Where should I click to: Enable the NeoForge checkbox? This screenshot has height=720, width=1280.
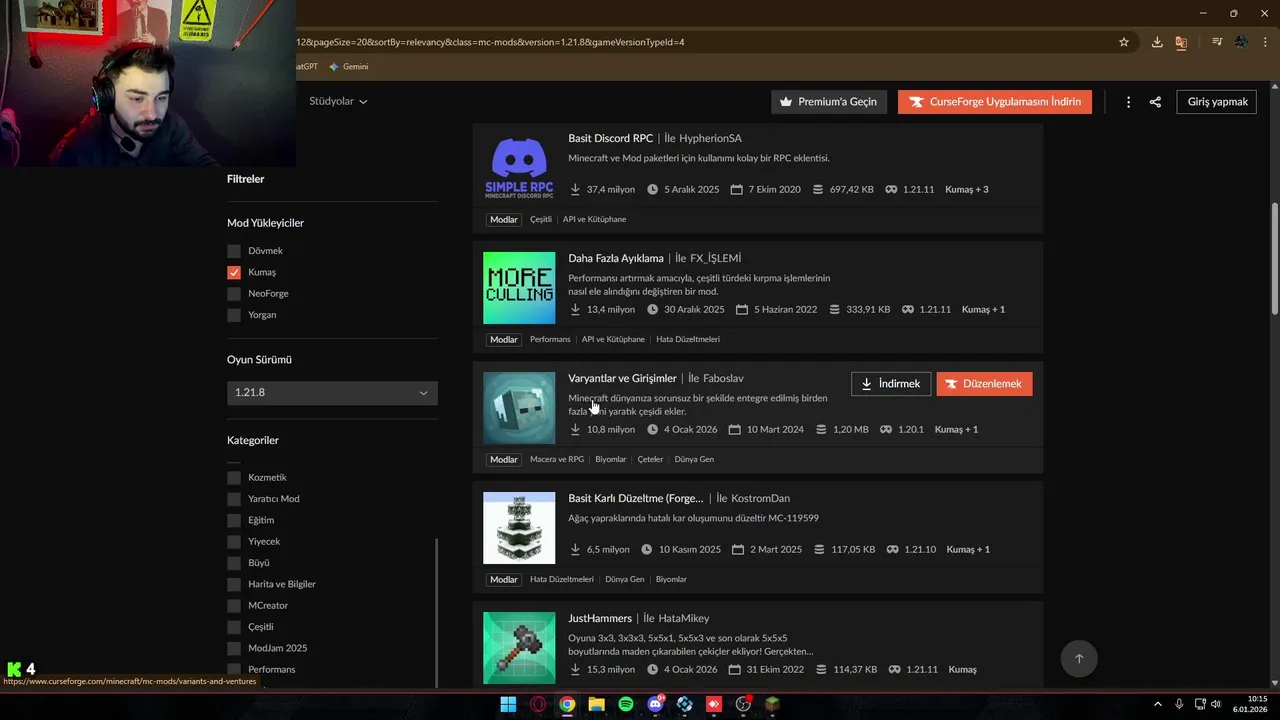234,294
